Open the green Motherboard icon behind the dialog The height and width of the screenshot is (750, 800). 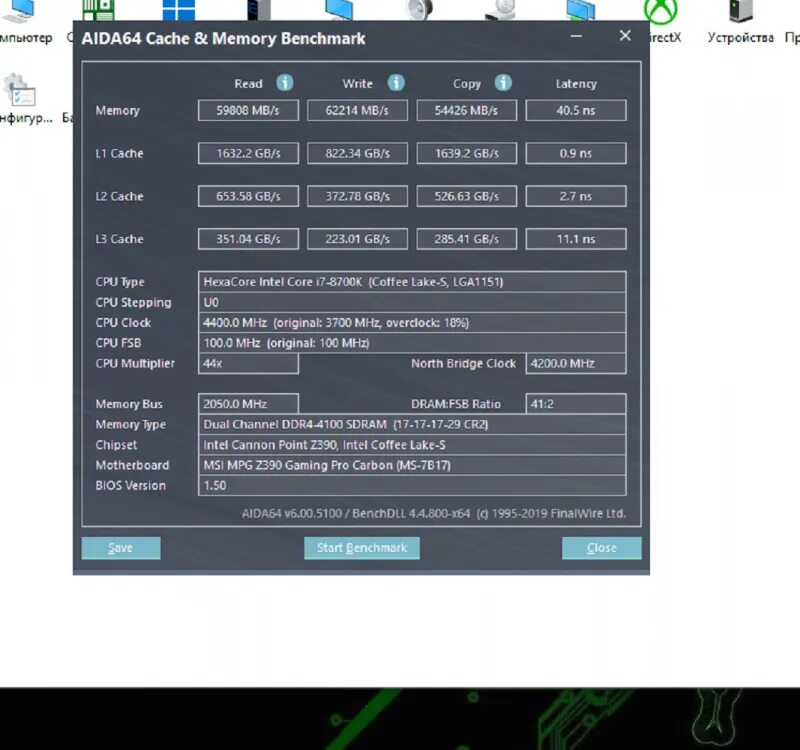click(98, 10)
